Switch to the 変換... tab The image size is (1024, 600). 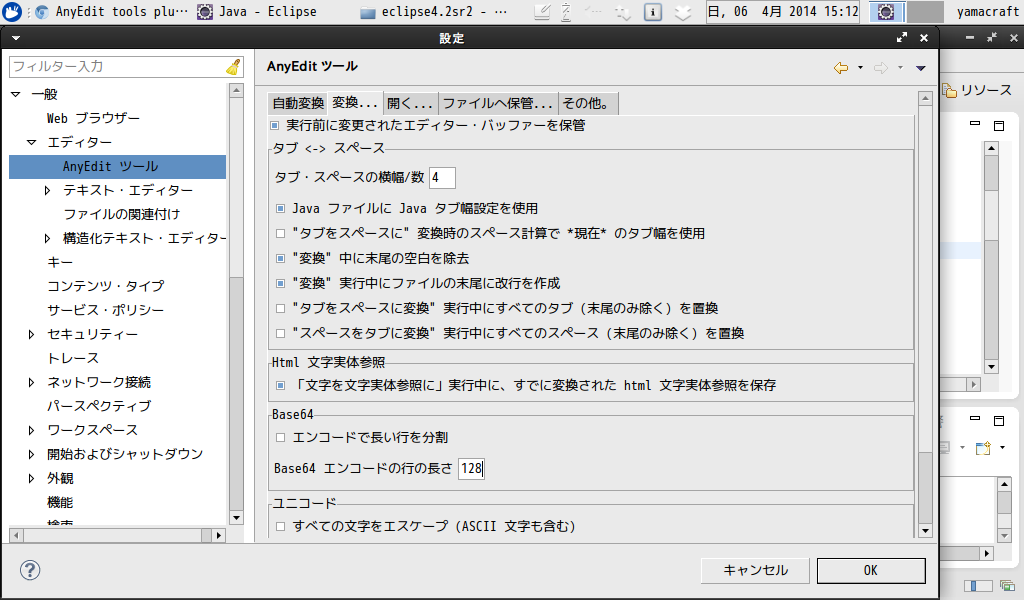(355, 103)
